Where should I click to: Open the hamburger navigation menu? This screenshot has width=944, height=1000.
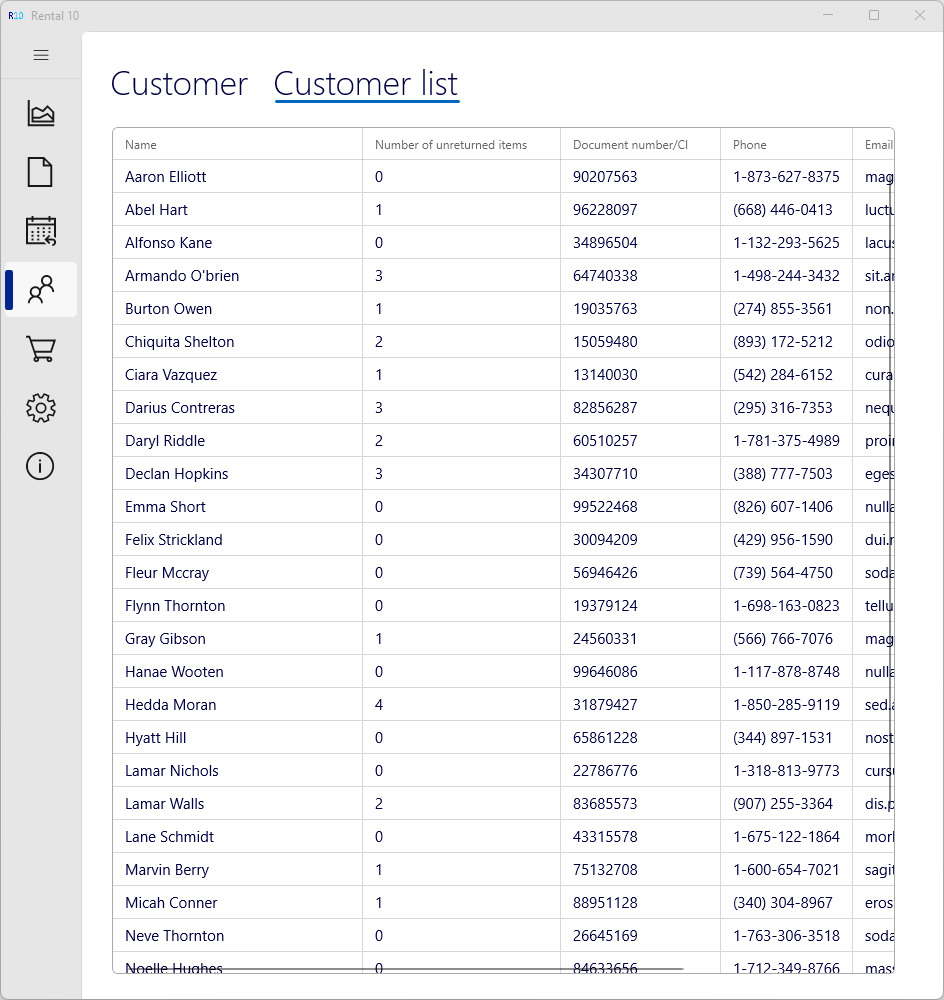pyautogui.click(x=41, y=55)
